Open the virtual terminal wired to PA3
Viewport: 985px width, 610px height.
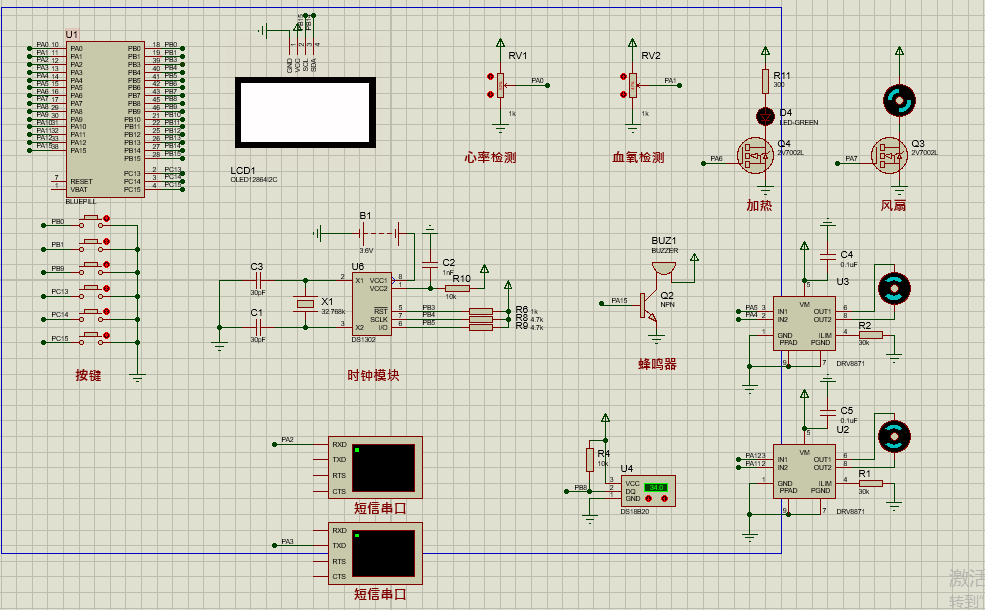coord(375,553)
